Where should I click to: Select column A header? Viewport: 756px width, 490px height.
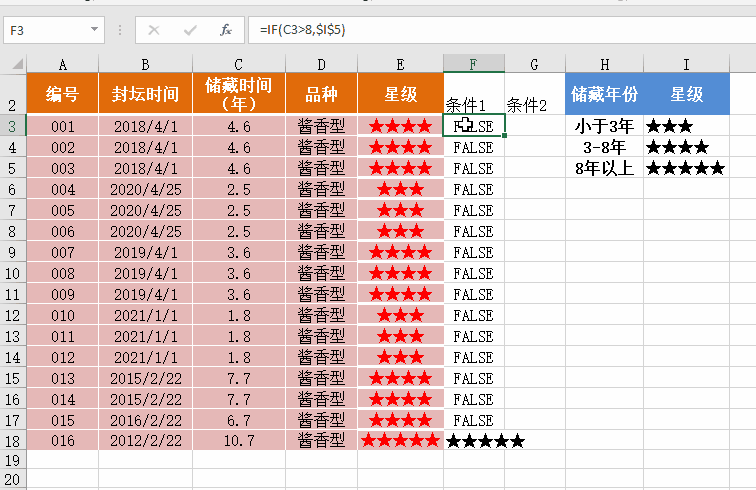point(63,64)
